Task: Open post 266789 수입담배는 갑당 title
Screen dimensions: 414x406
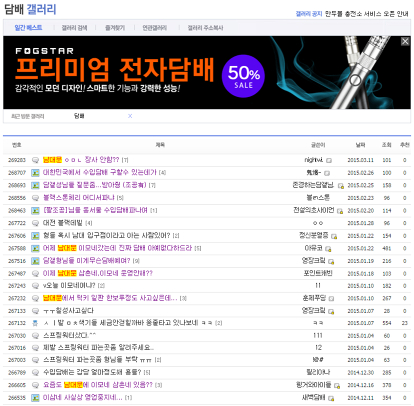Action: [92, 372]
